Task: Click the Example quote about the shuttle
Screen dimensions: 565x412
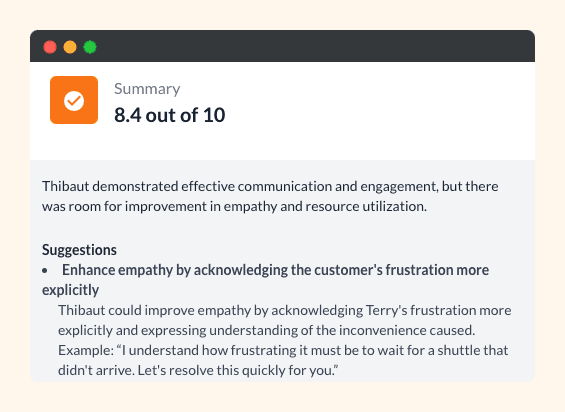Action: tap(283, 360)
